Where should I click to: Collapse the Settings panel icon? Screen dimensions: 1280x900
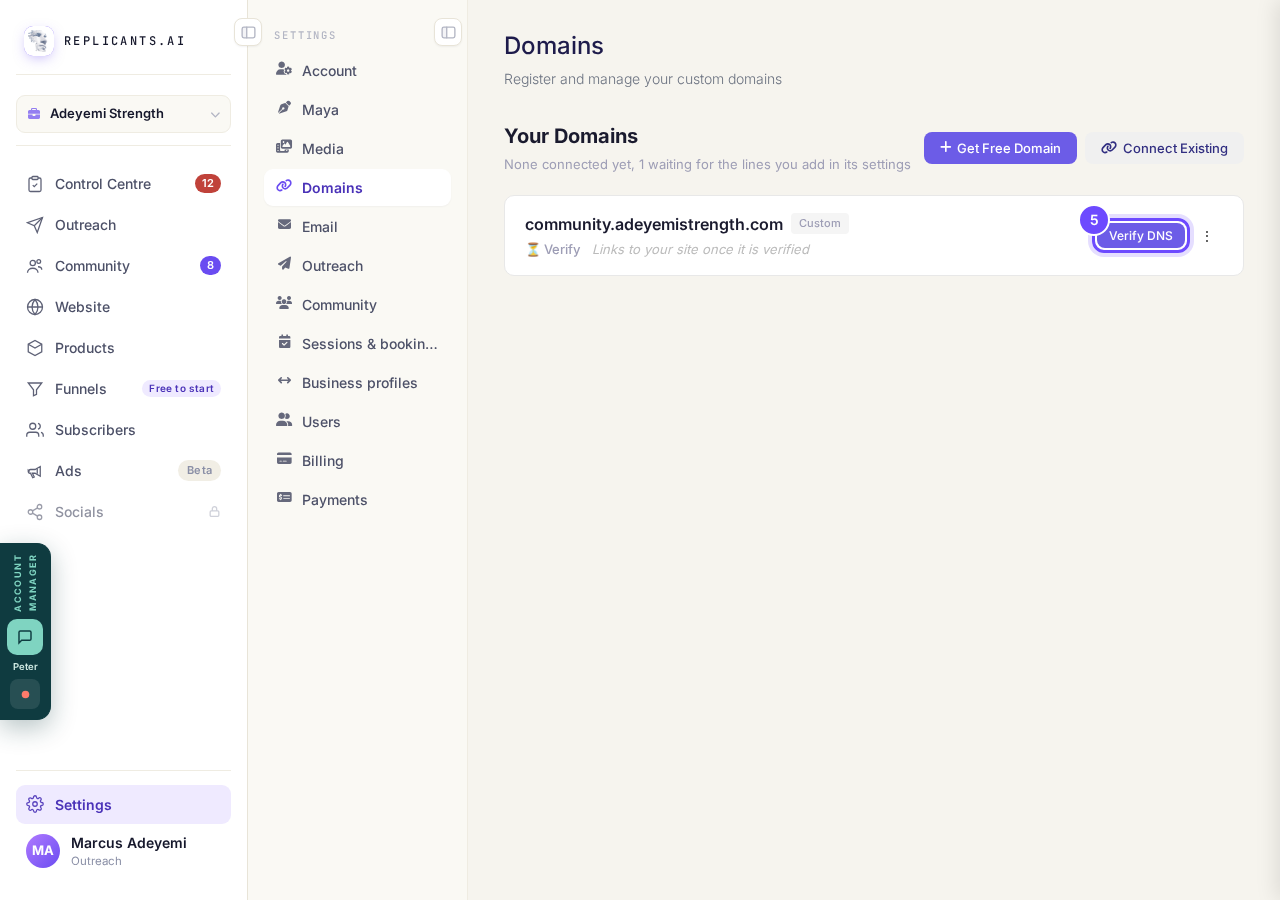[x=448, y=32]
